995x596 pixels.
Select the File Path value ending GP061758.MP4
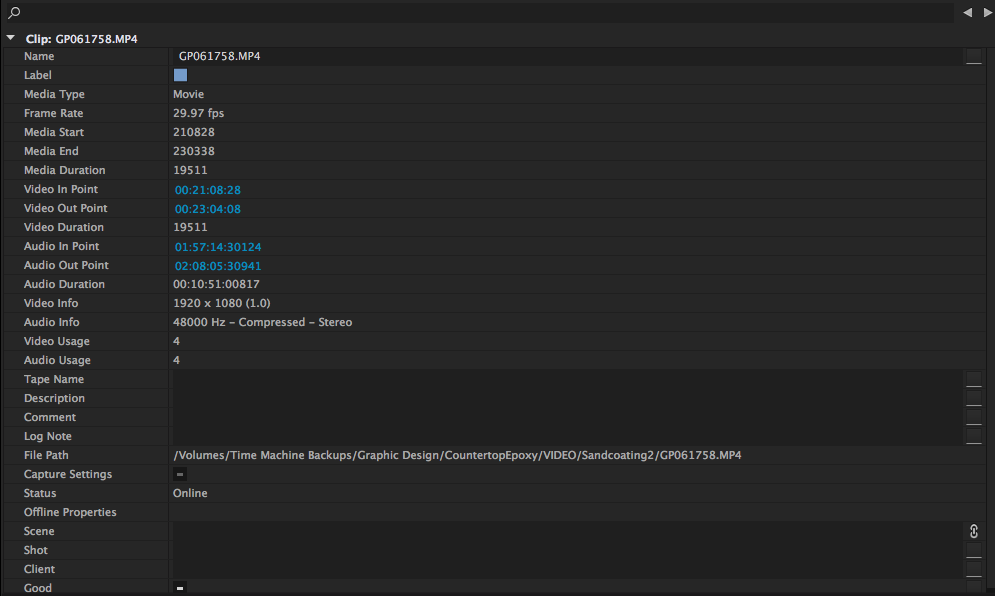coord(457,455)
